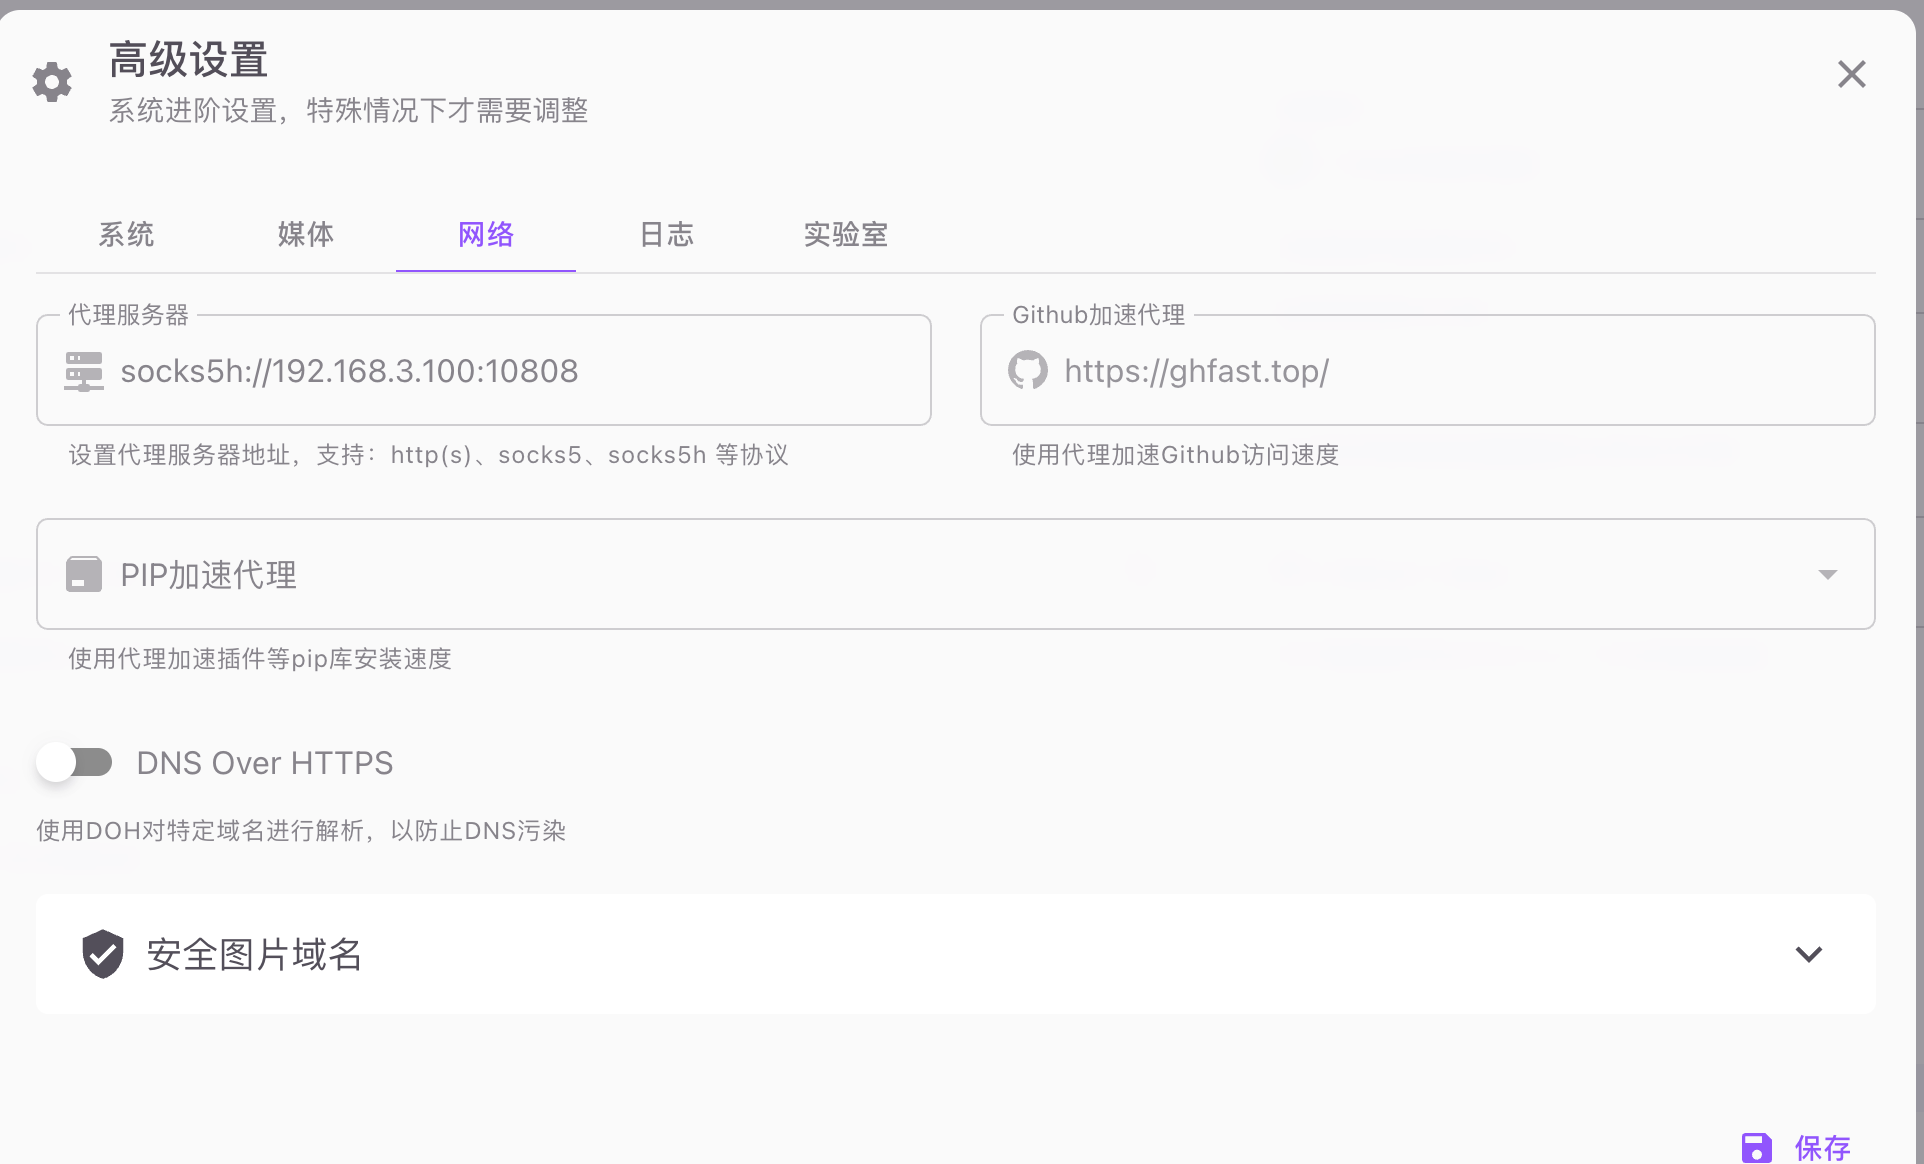This screenshot has width=1924, height=1164.
Task: Click the PIP package icon
Action: pos(84,575)
